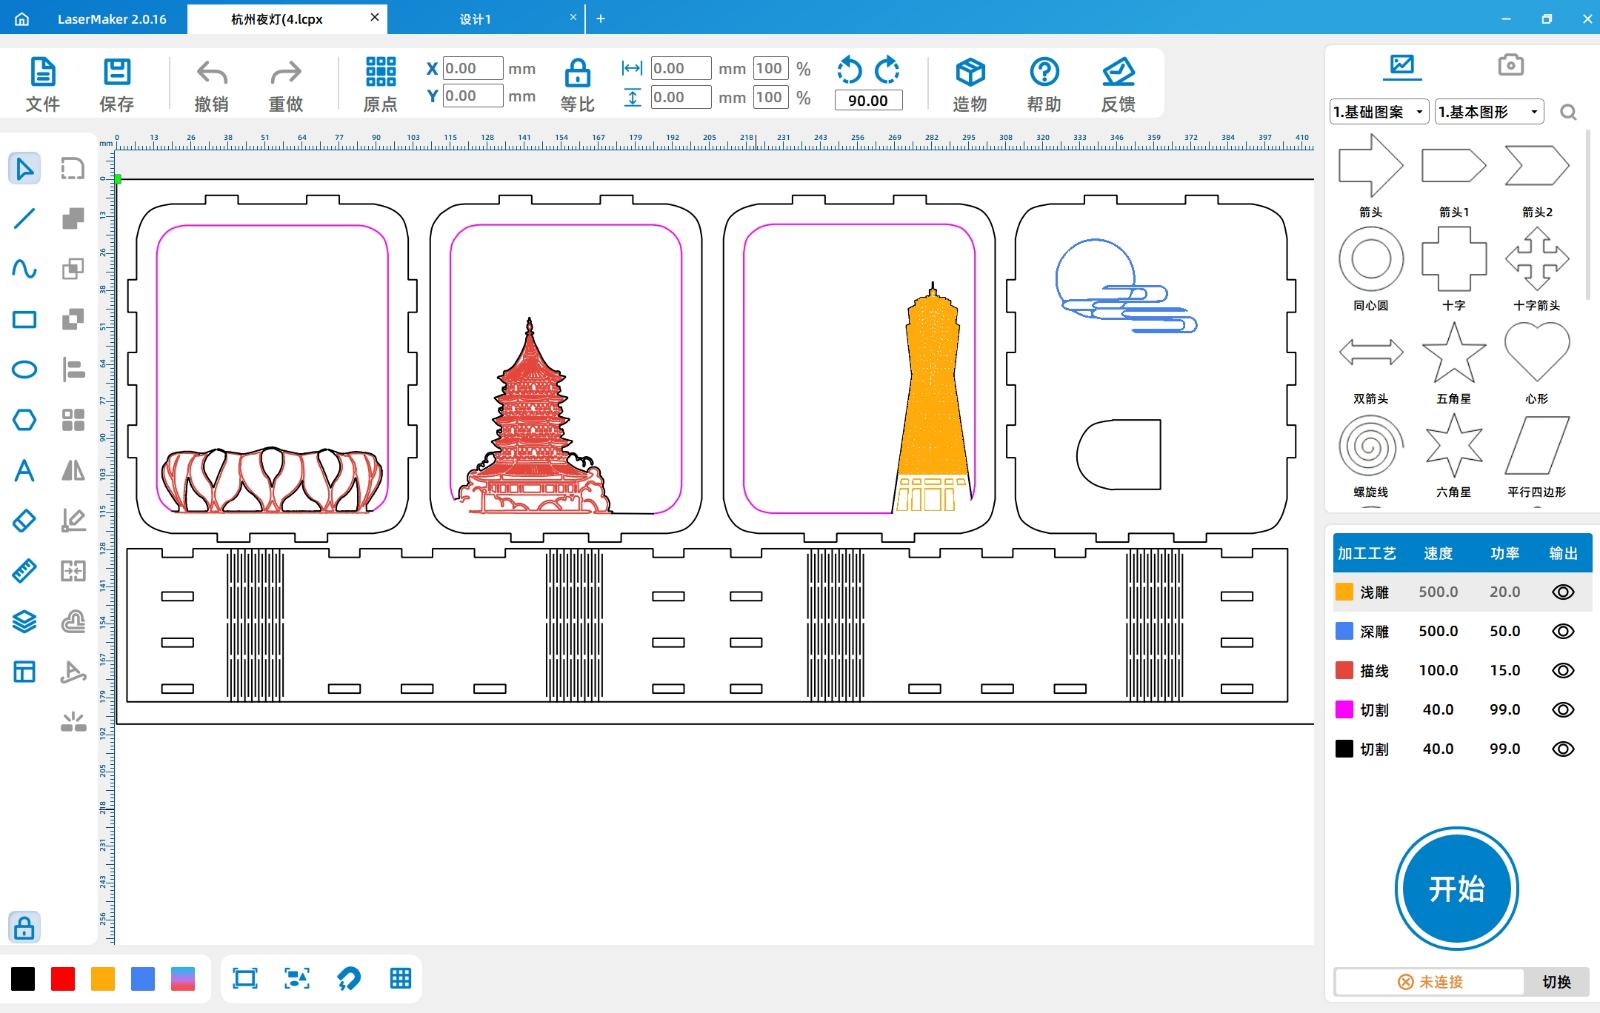Toggle eye icon for 描线 layer
The image size is (1600, 1013).
(1562, 671)
